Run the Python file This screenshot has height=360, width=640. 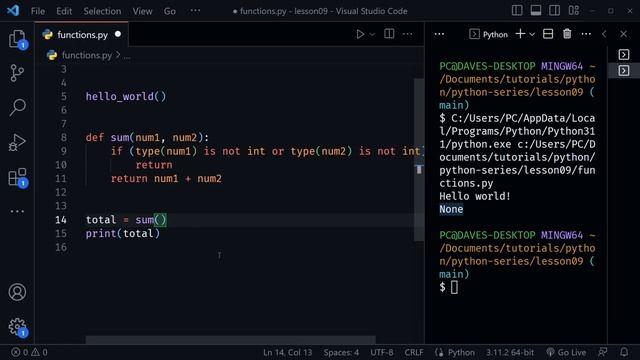360,34
